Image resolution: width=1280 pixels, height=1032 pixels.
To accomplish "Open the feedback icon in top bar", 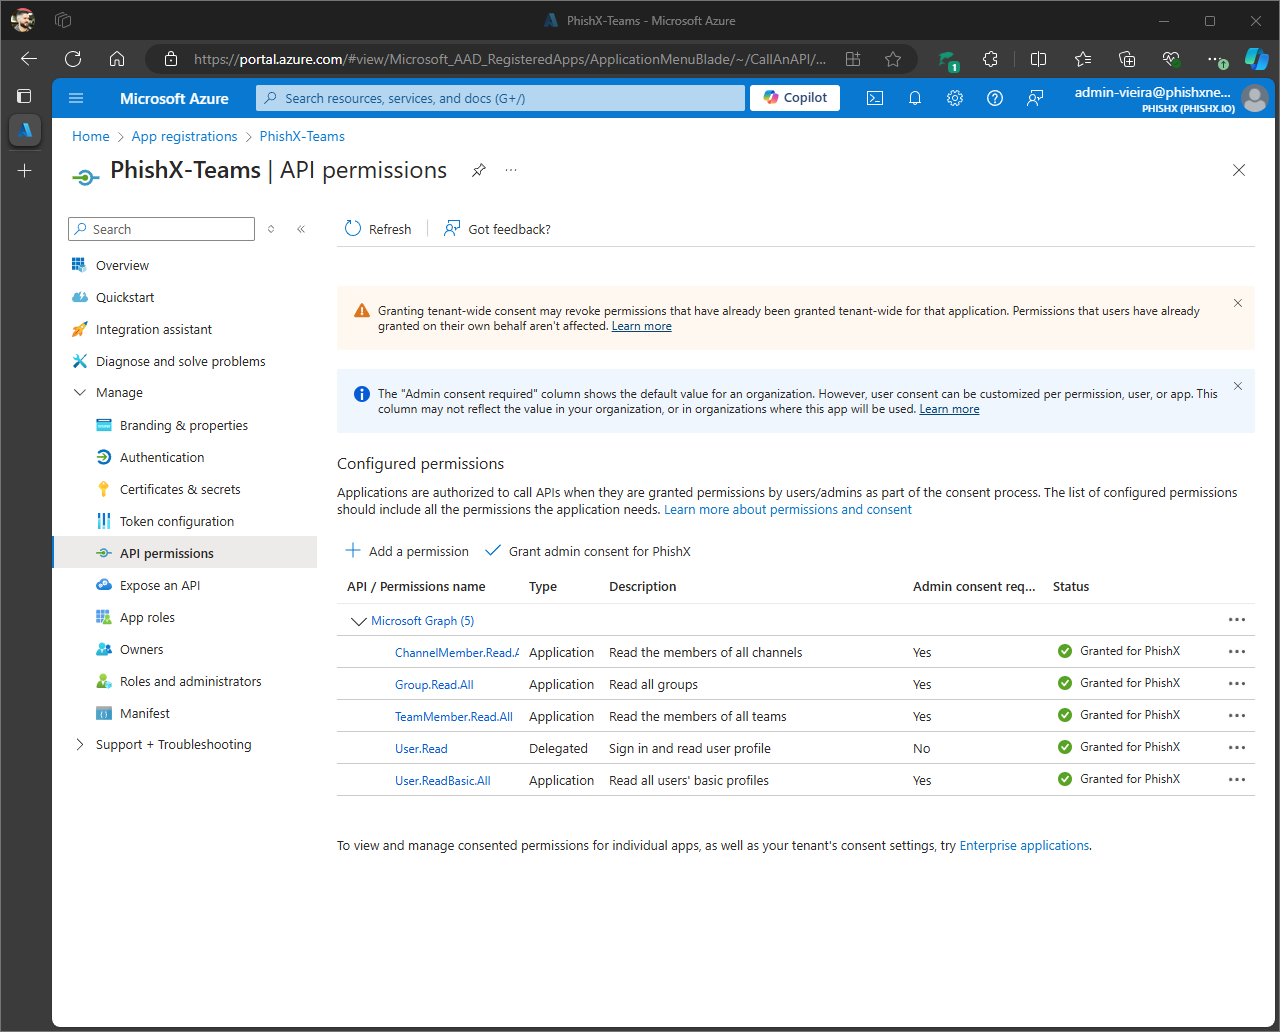I will [1035, 98].
